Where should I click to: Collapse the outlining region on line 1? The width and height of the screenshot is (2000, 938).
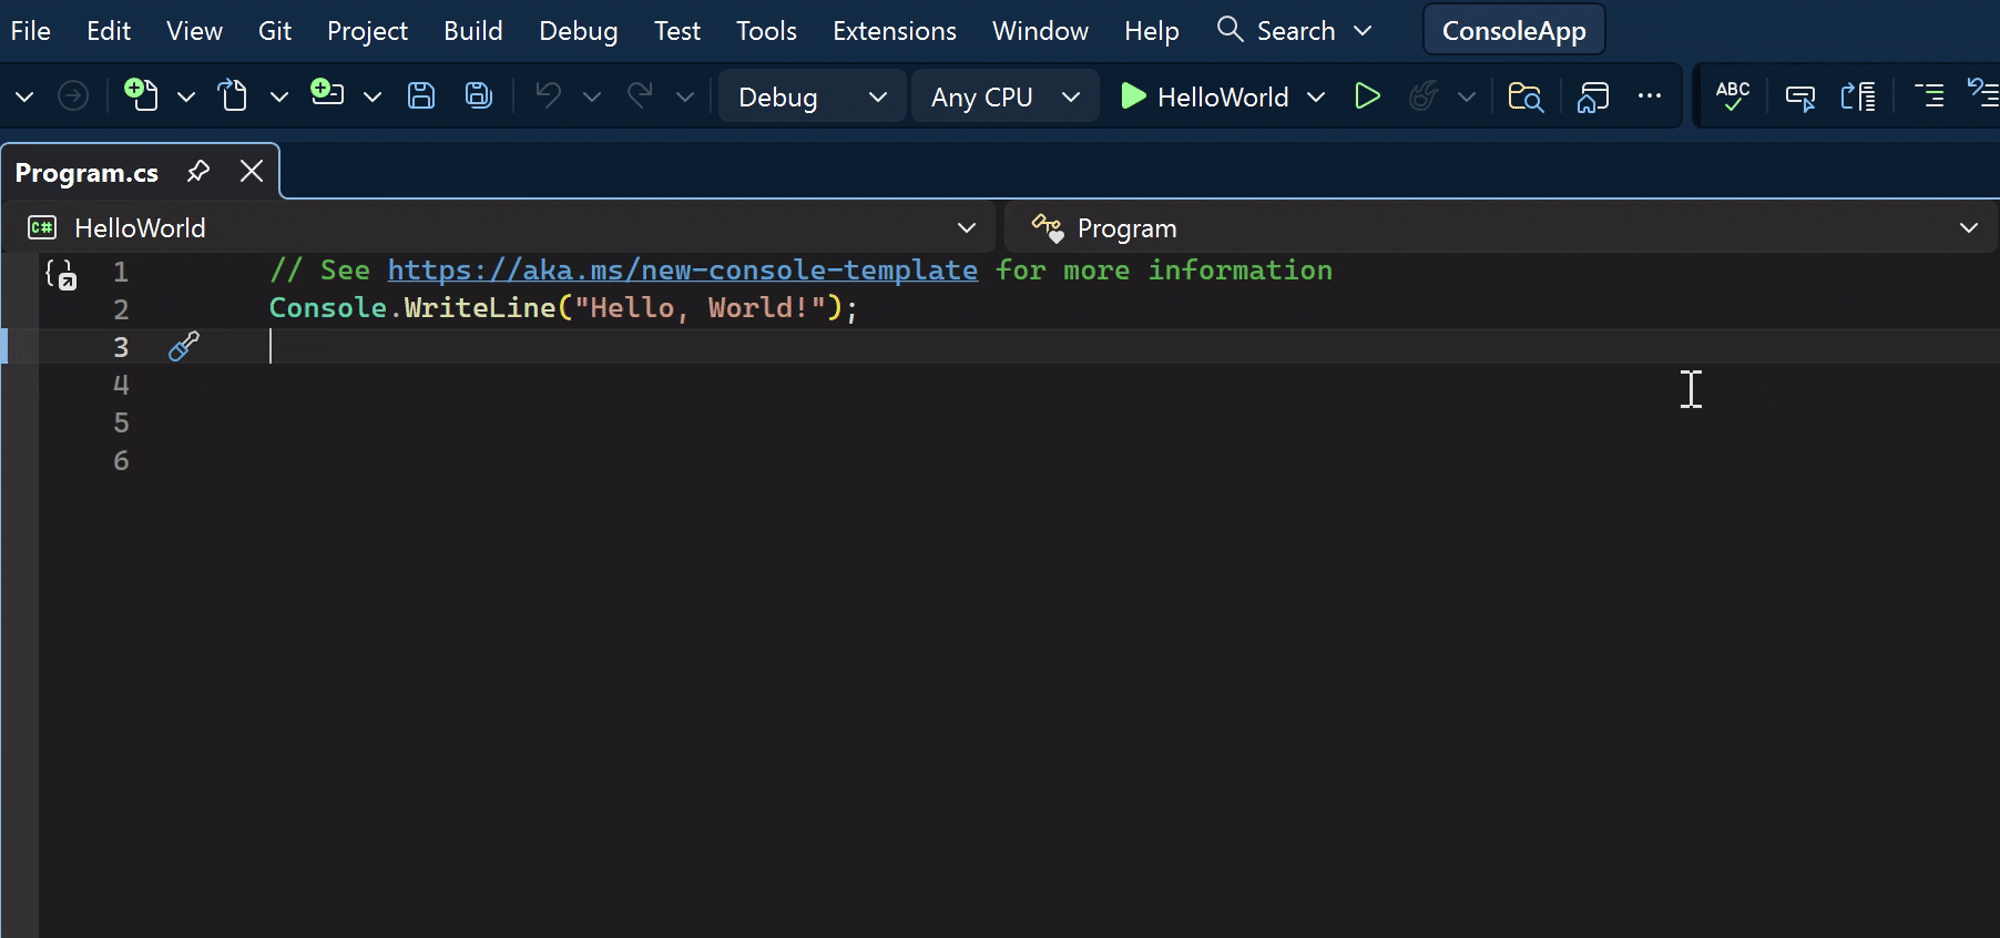pyautogui.click(x=62, y=277)
